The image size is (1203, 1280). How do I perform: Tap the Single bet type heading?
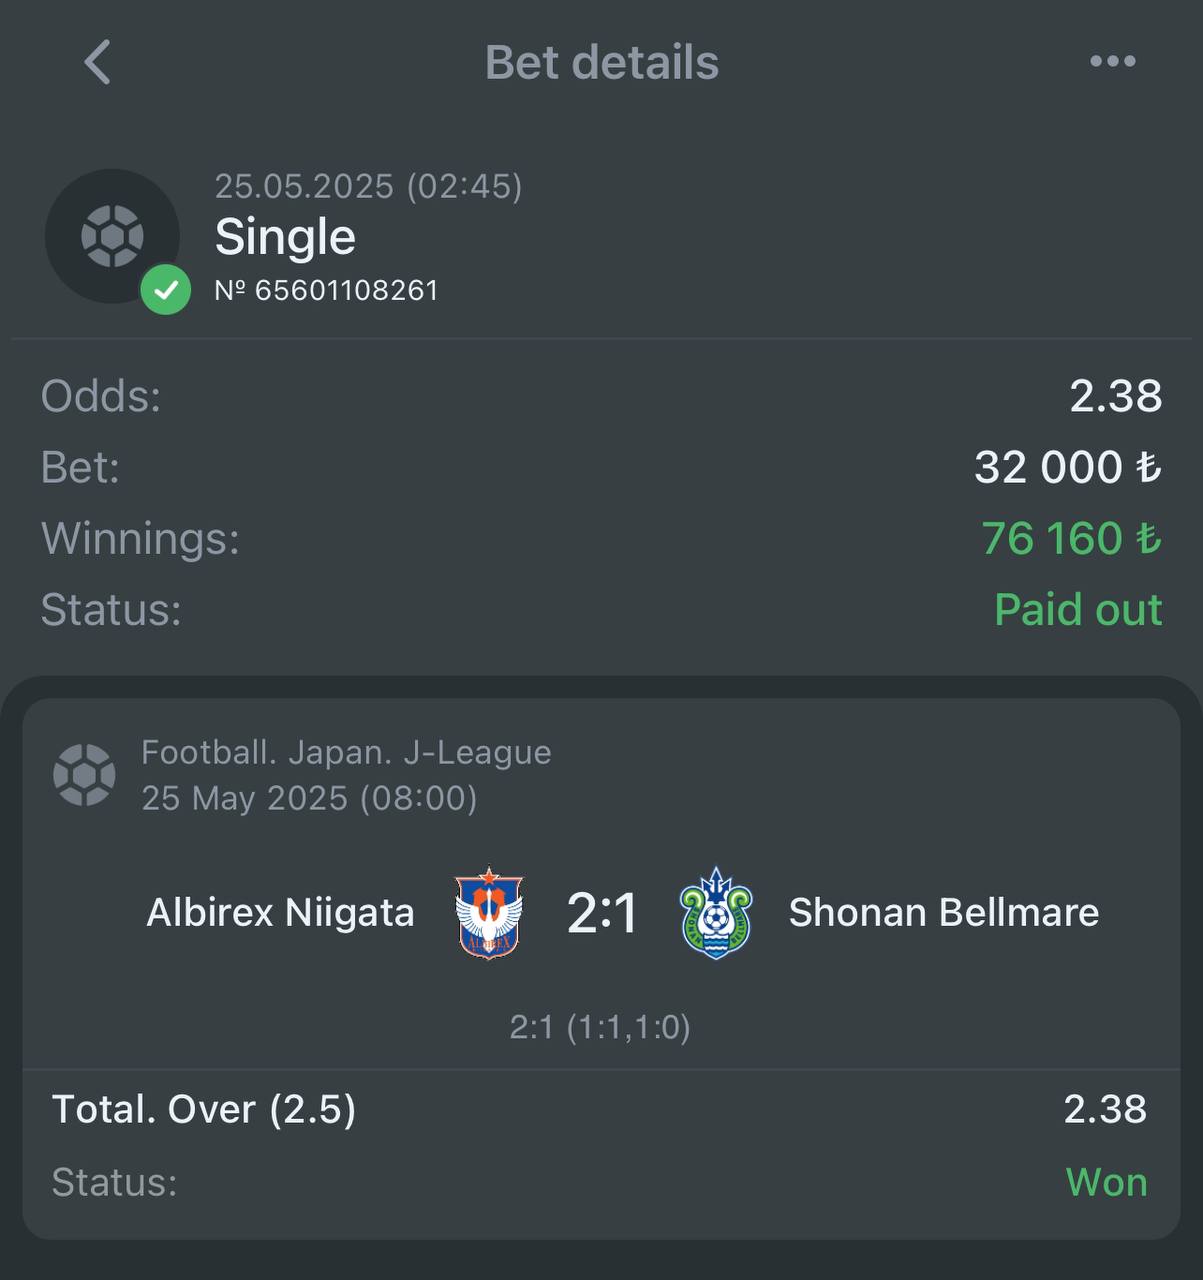285,237
